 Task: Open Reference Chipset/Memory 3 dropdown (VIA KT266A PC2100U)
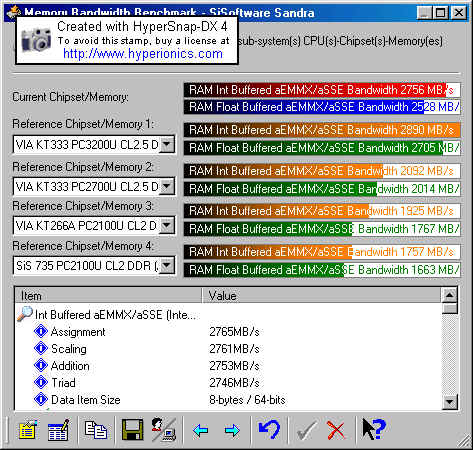click(x=167, y=226)
